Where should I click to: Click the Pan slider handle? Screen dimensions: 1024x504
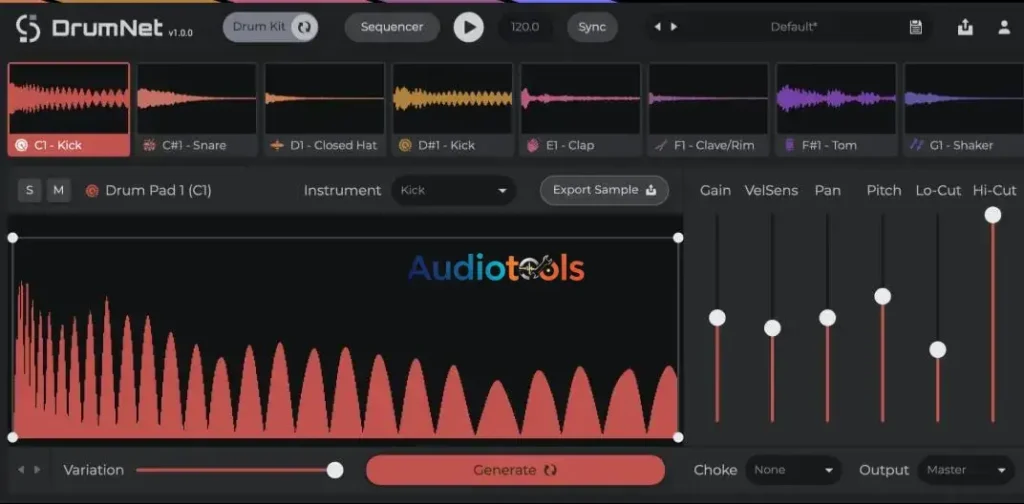(x=827, y=318)
